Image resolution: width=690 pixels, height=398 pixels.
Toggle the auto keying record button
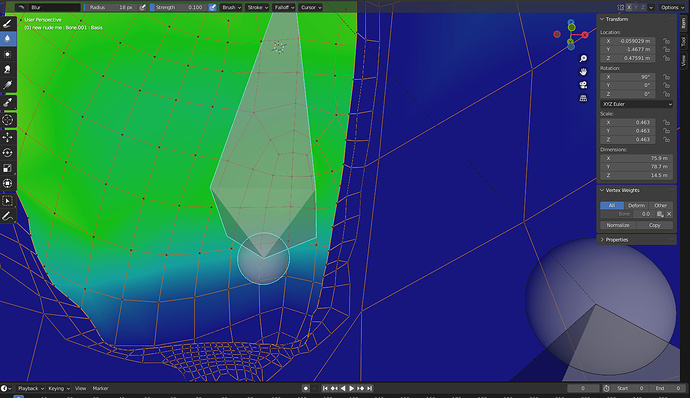point(306,388)
